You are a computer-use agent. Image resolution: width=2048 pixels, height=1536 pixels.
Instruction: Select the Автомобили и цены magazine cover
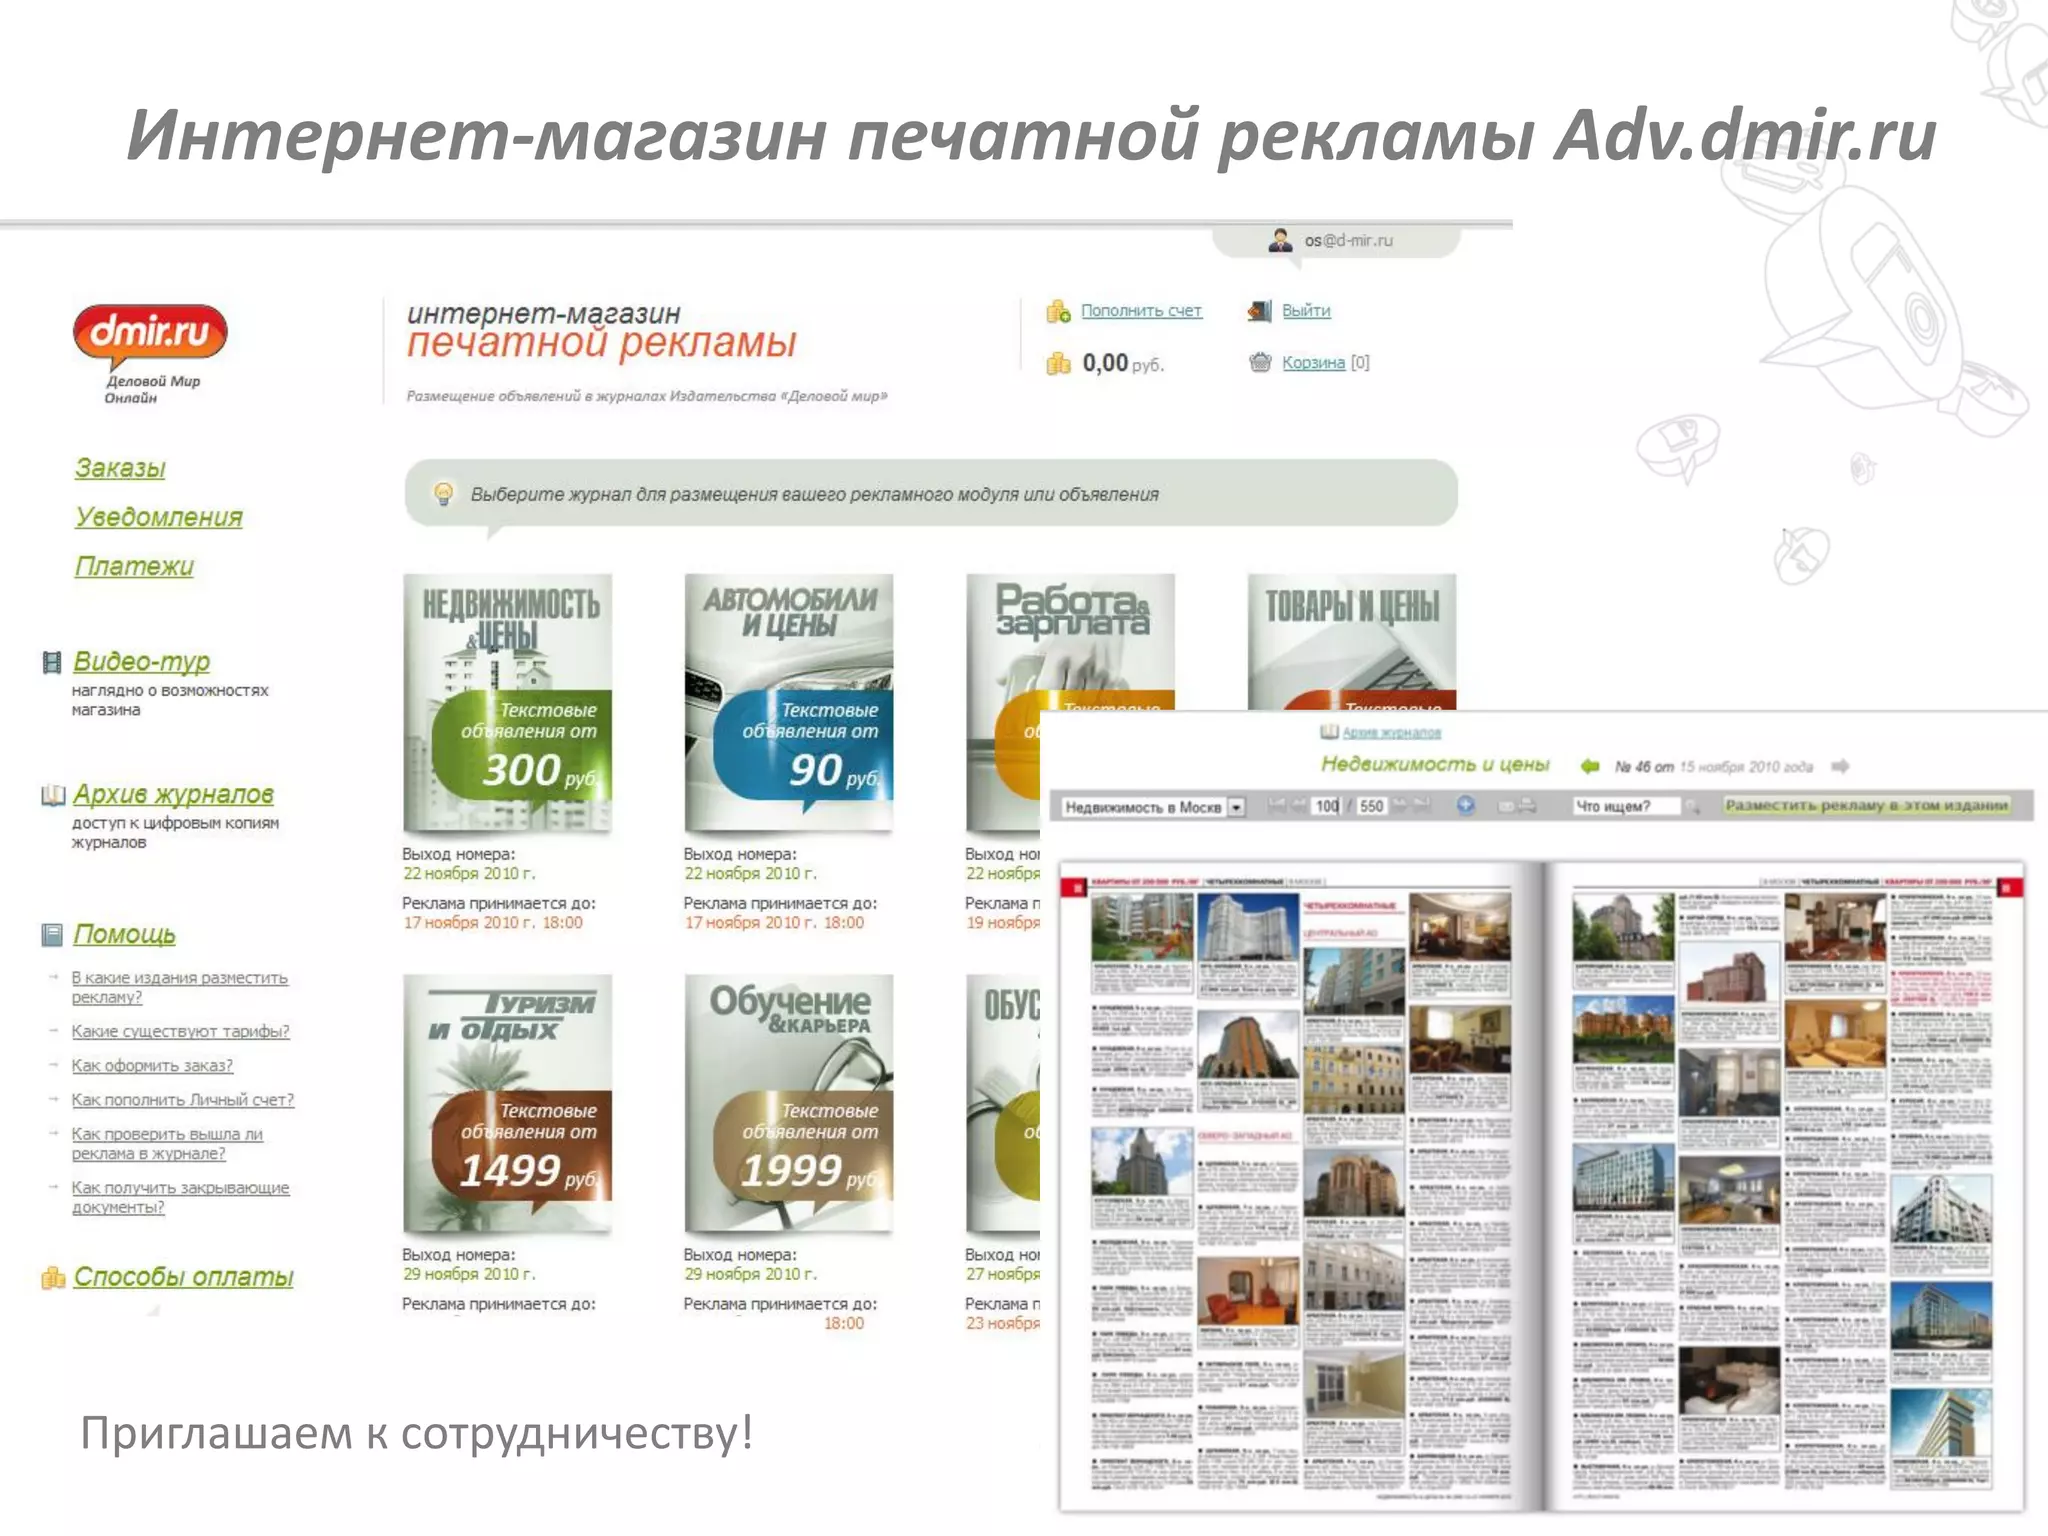pyautogui.click(x=789, y=702)
